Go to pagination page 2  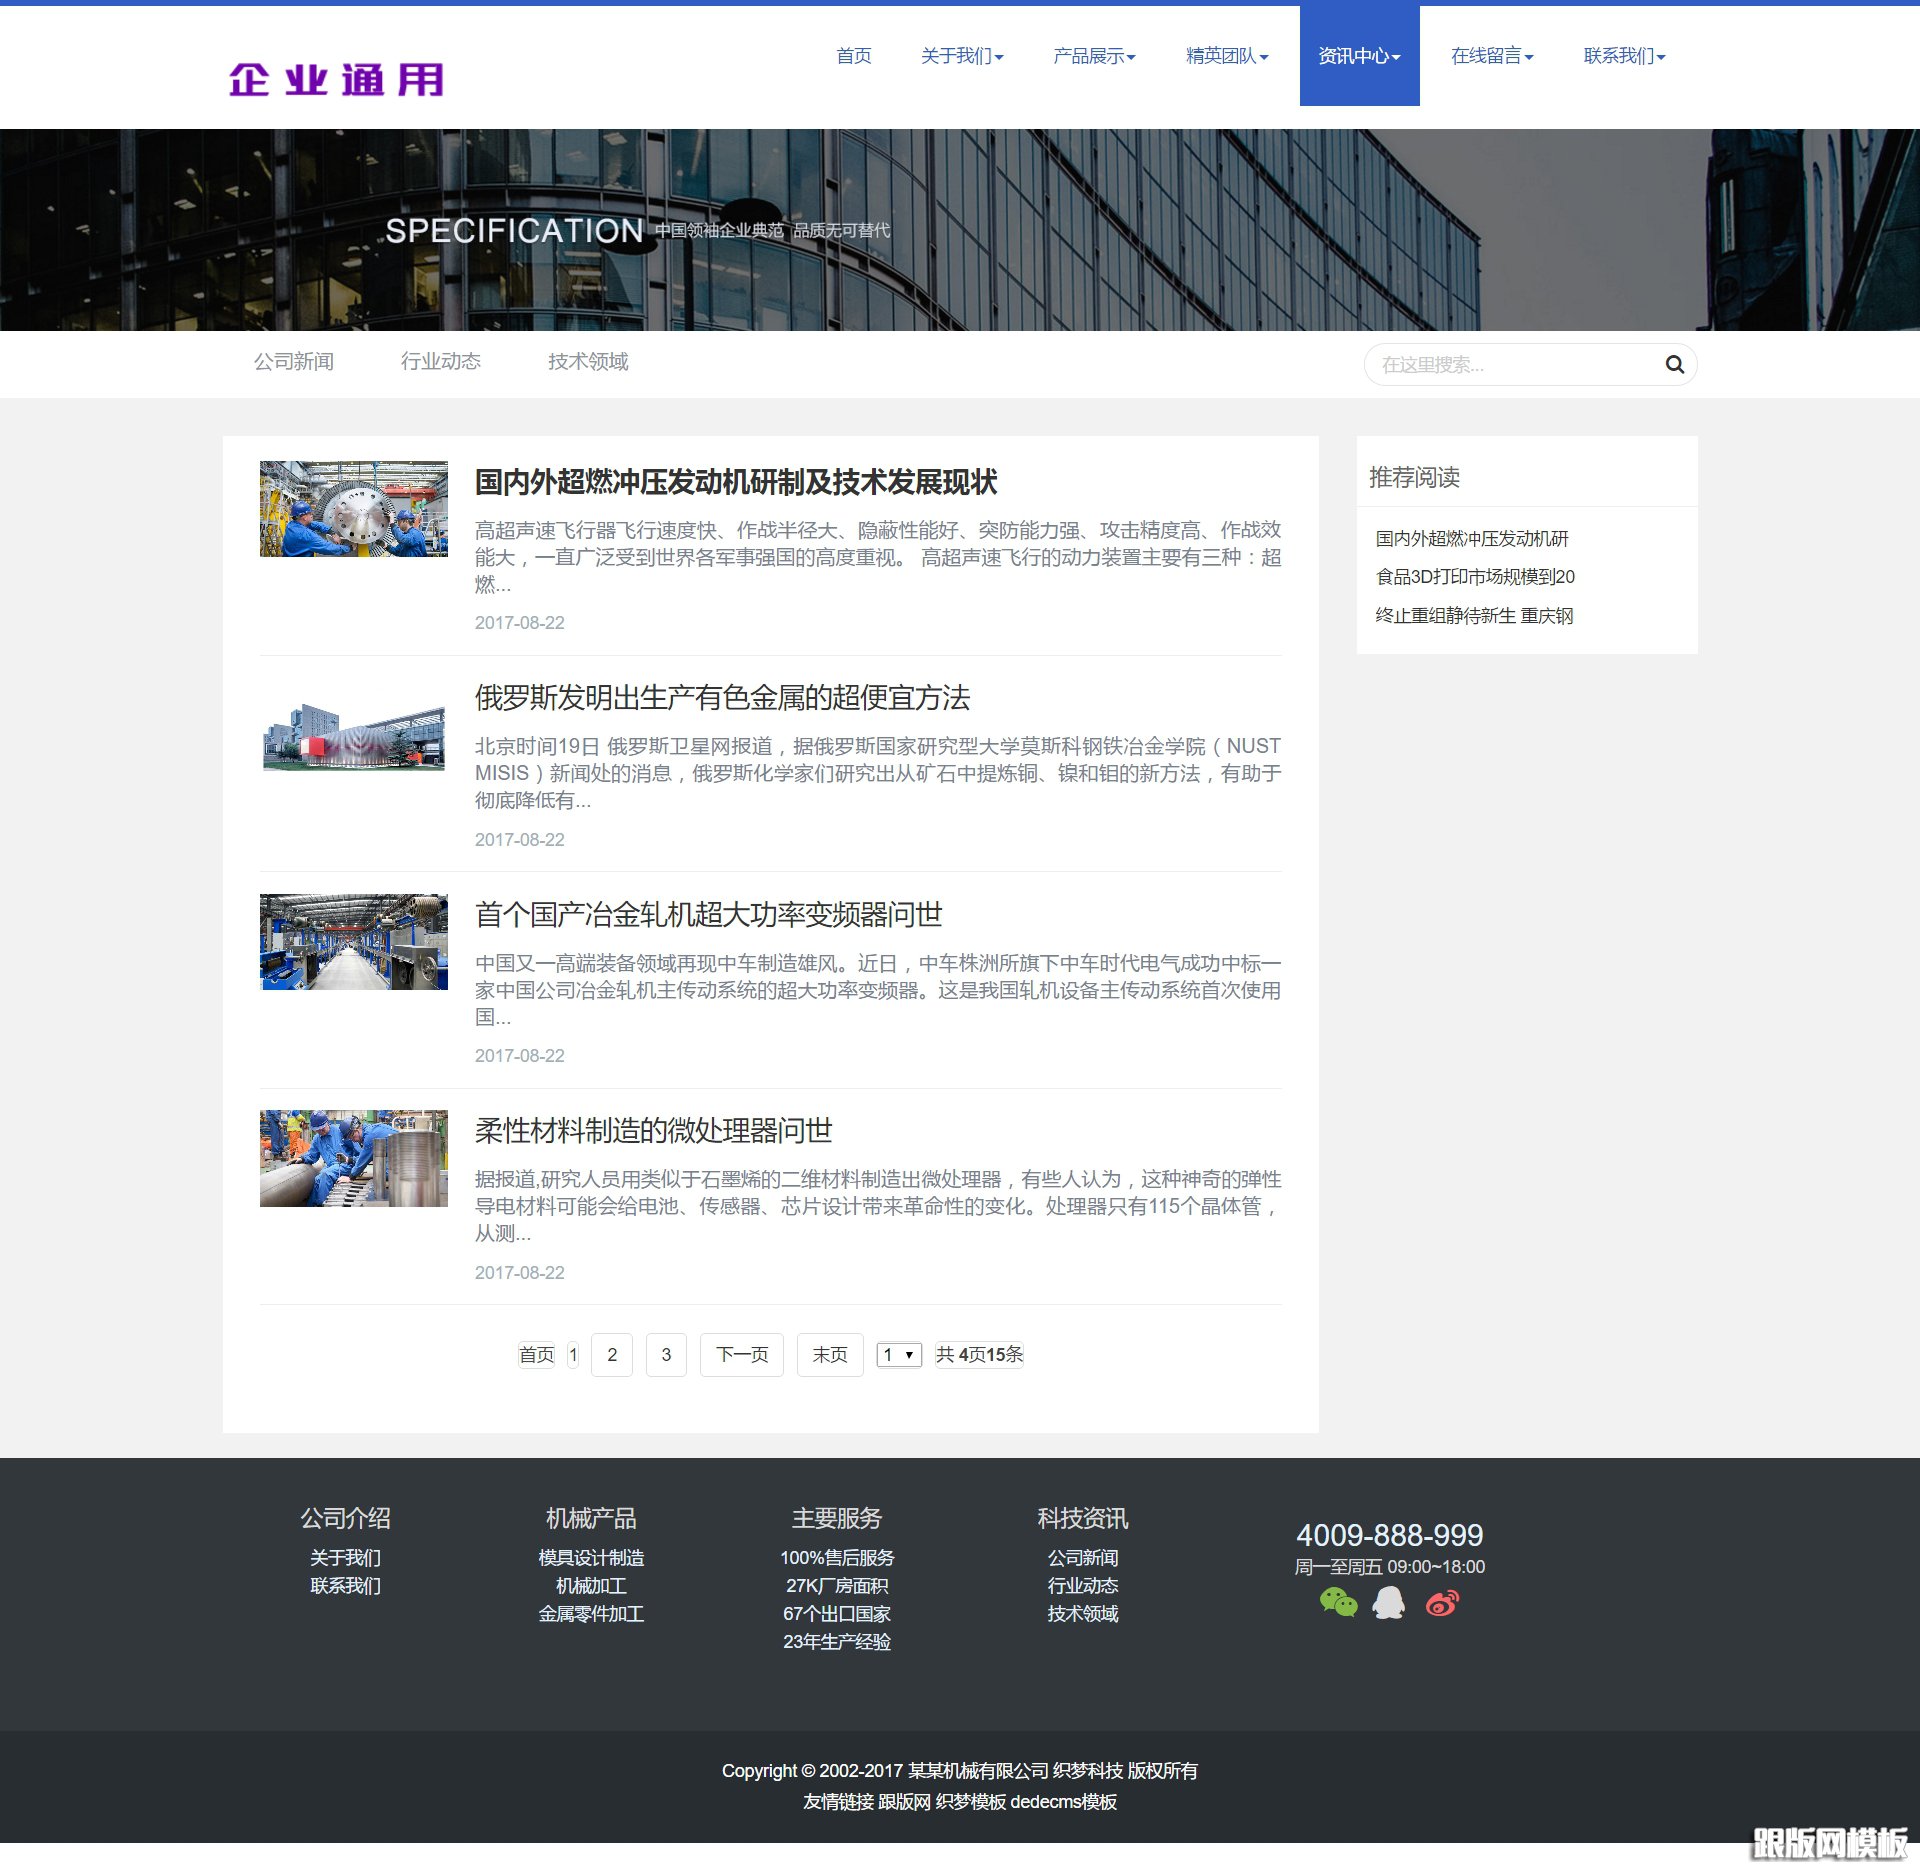point(612,1355)
